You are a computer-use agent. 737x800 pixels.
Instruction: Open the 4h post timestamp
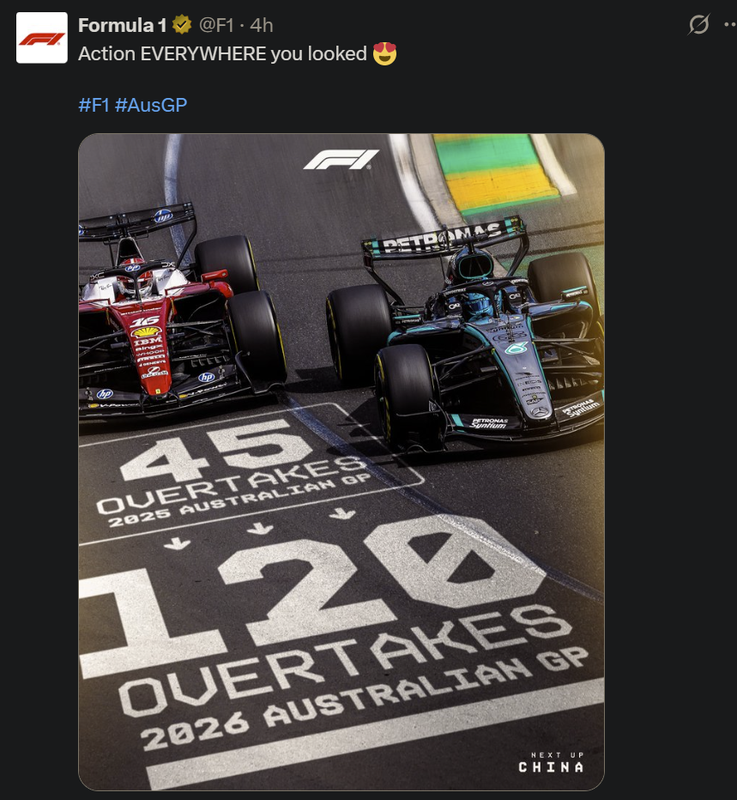(261, 25)
